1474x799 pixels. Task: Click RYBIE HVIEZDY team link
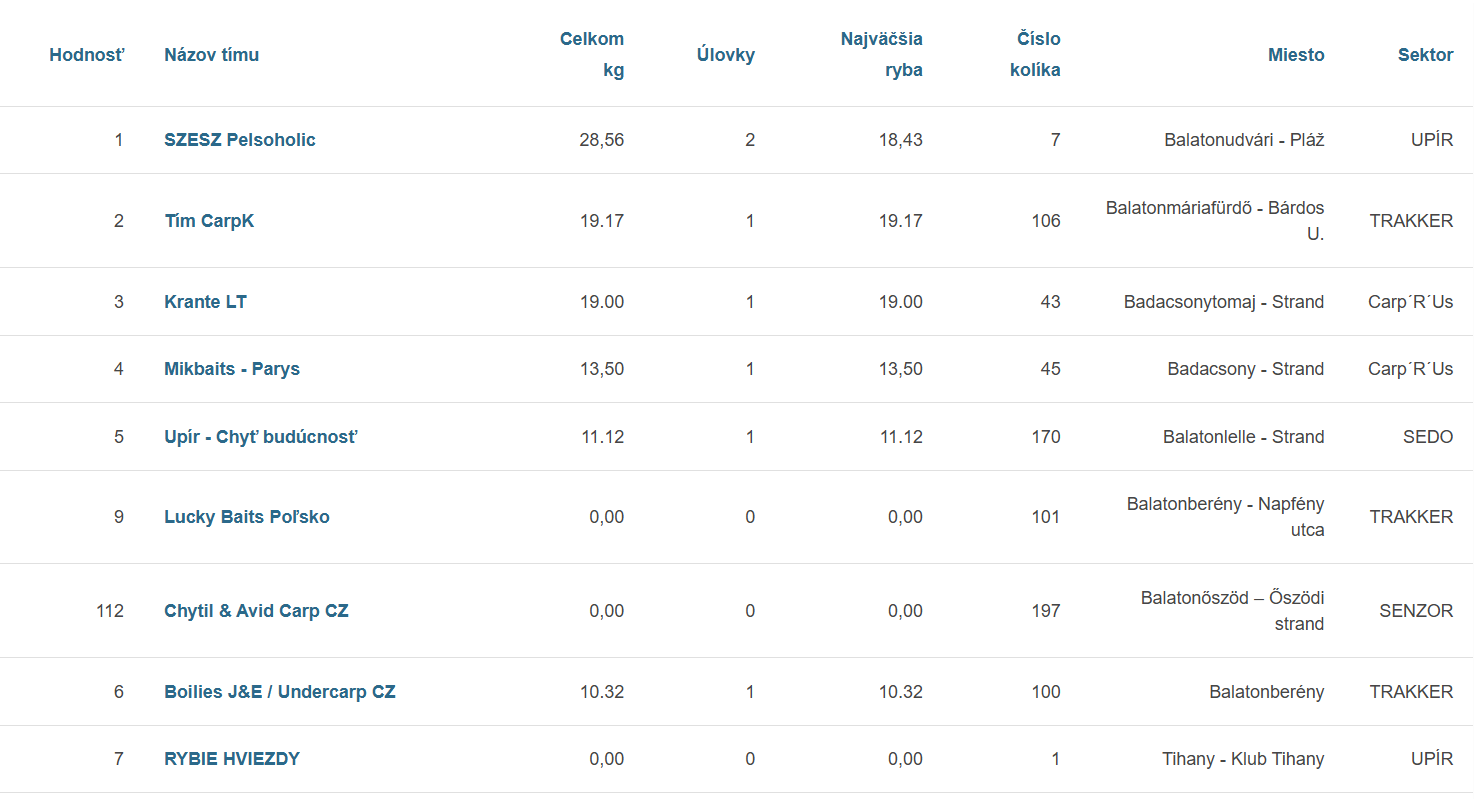coord(232,759)
